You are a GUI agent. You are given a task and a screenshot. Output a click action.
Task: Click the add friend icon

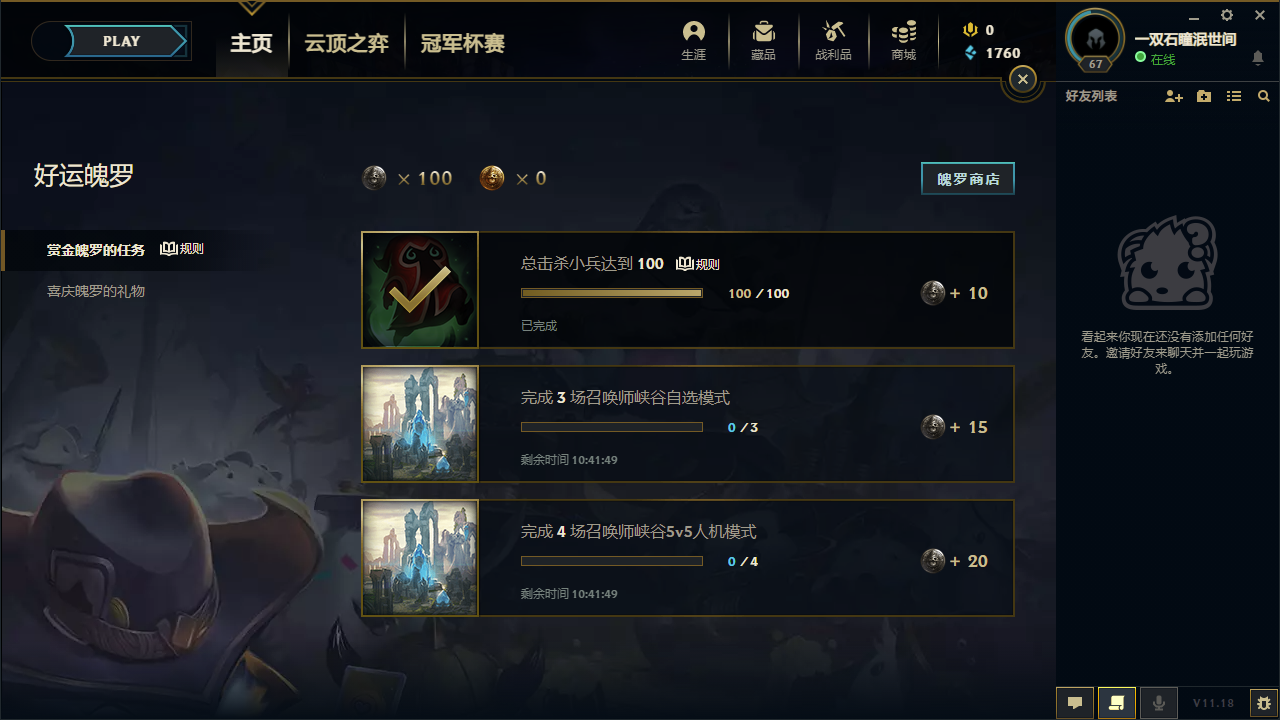pos(1174,96)
